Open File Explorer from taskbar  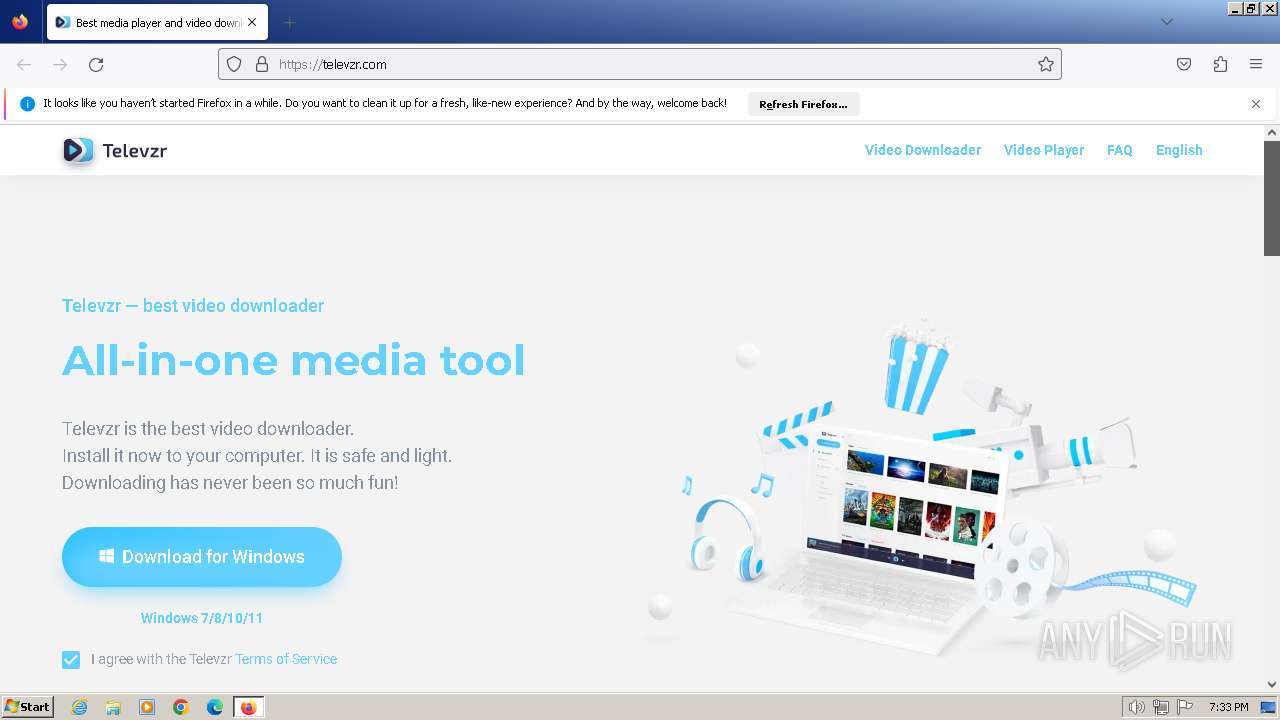tap(113, 707)
